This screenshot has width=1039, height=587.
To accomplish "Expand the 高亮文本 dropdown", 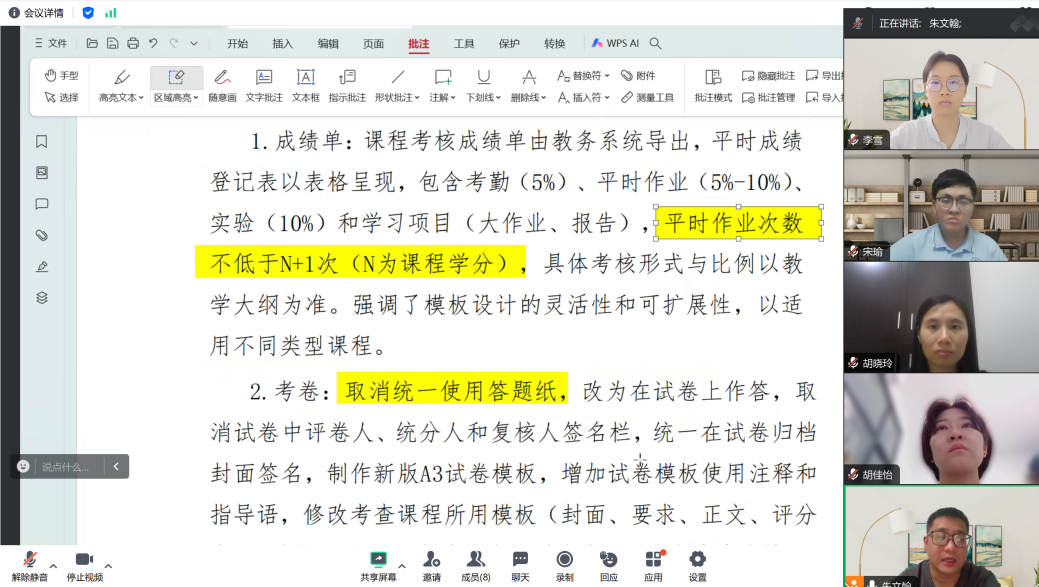I will [x=121, y=98].
